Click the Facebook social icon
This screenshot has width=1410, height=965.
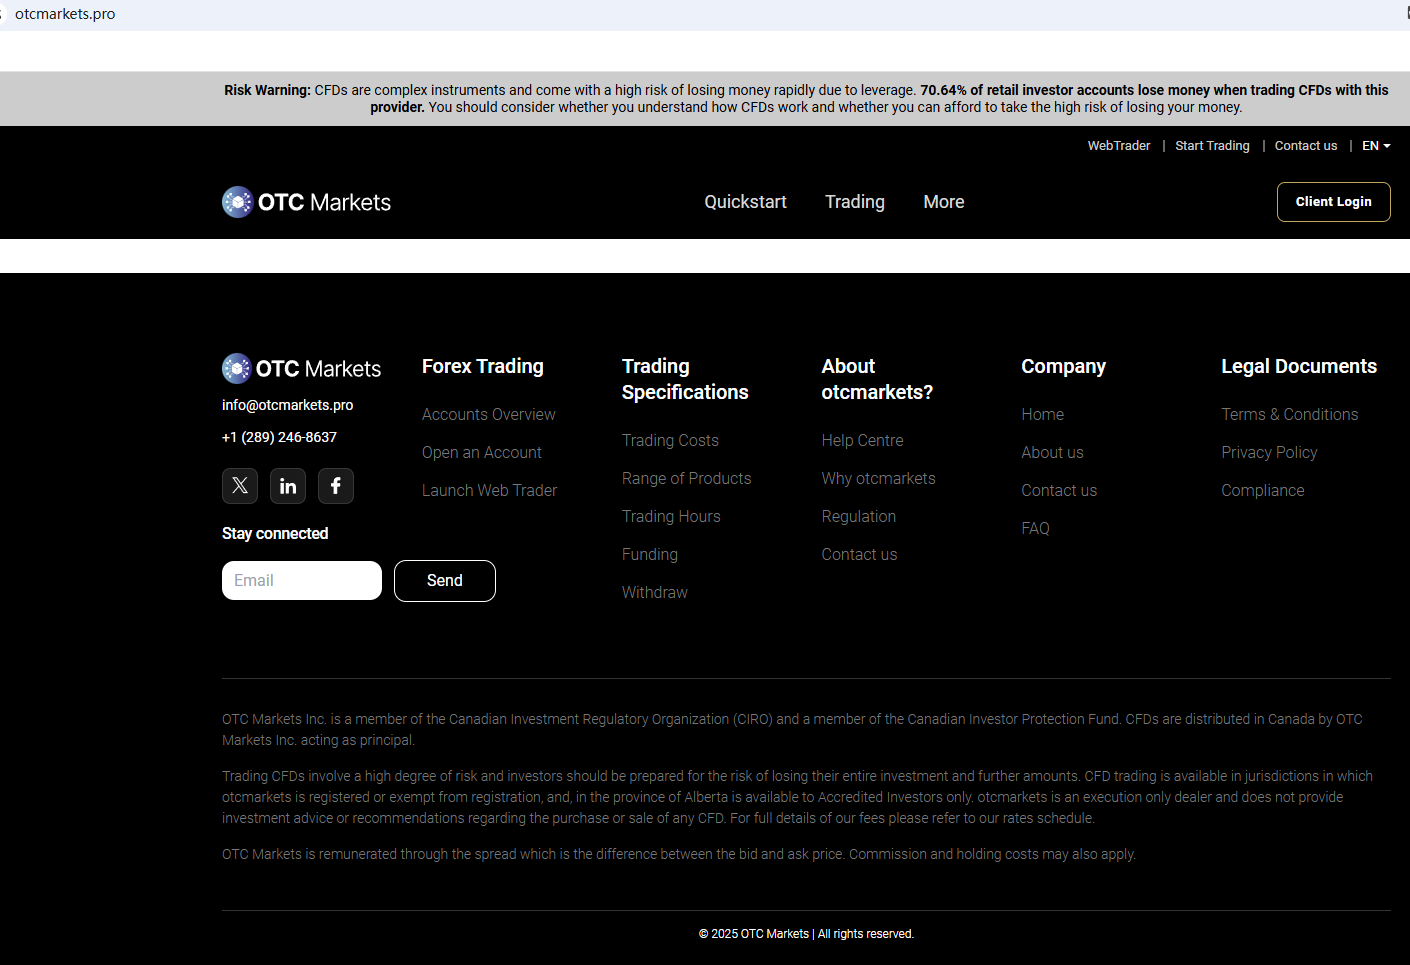point(336,486)
